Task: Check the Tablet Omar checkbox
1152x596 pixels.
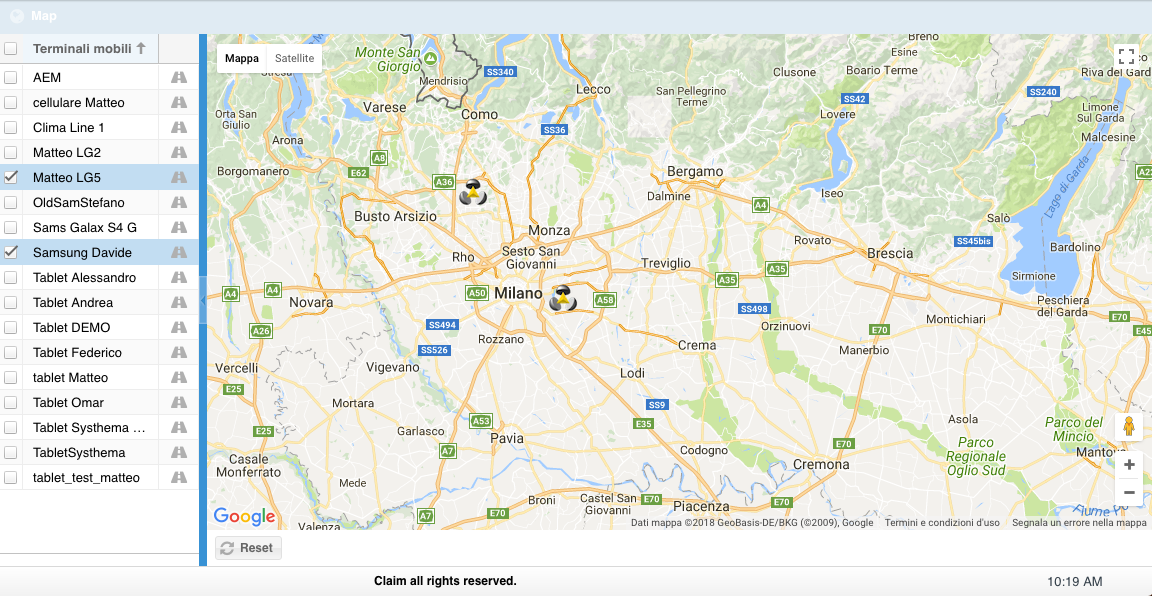Action: [10, 402]
